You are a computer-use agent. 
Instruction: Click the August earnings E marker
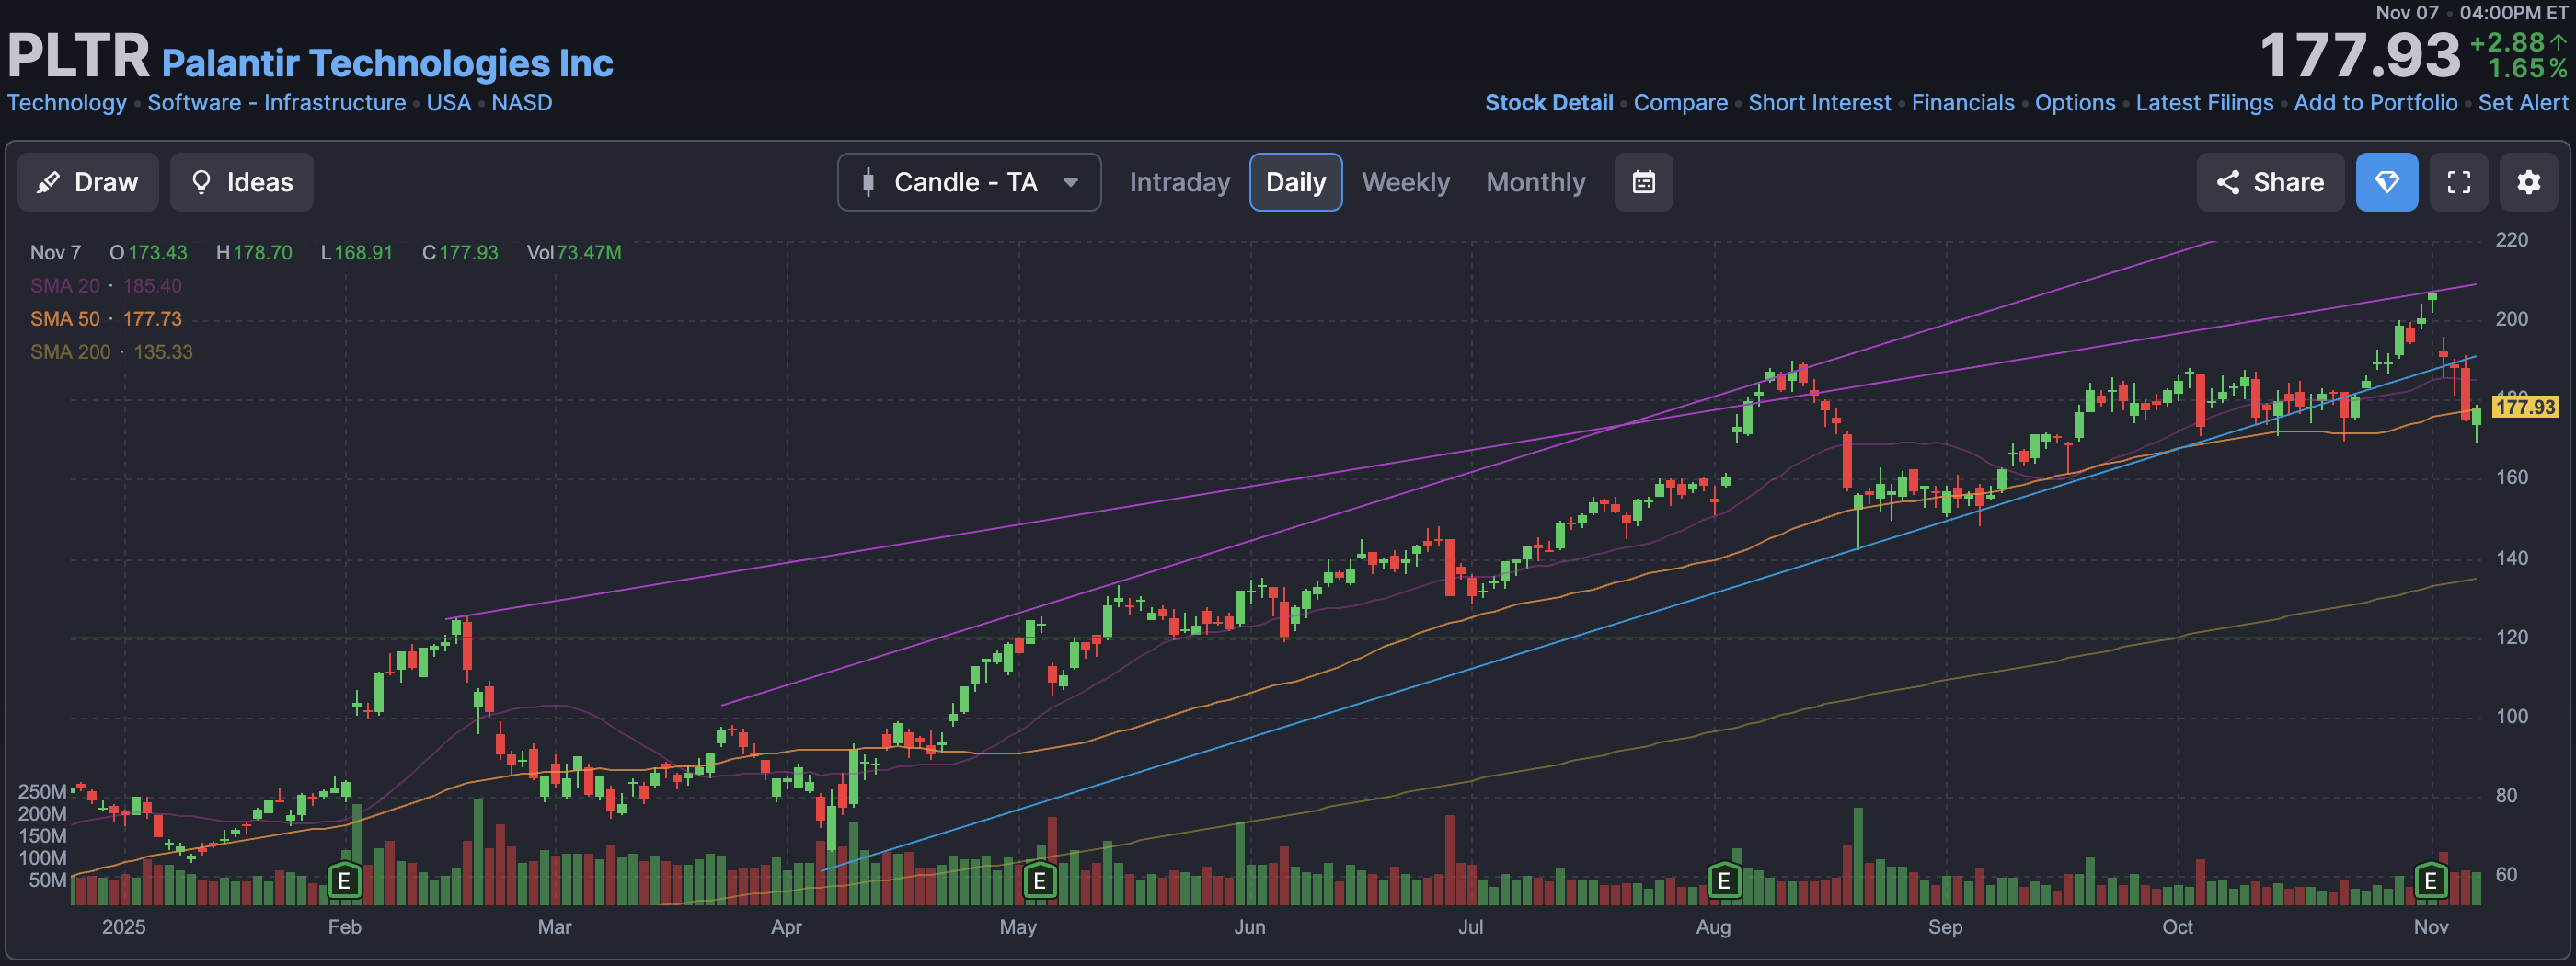[1723, 881]
